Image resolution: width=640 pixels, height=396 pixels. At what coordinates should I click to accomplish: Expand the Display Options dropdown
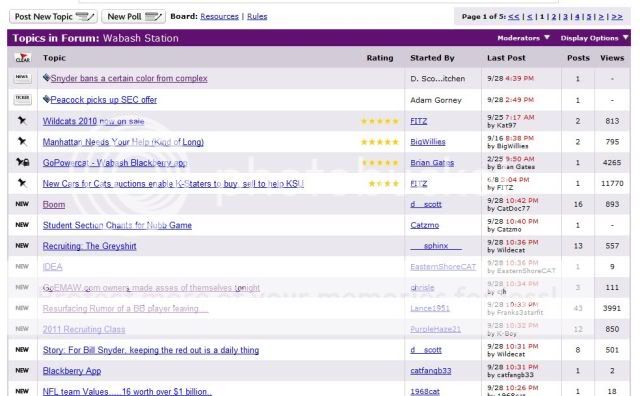[x=594, y=38]
